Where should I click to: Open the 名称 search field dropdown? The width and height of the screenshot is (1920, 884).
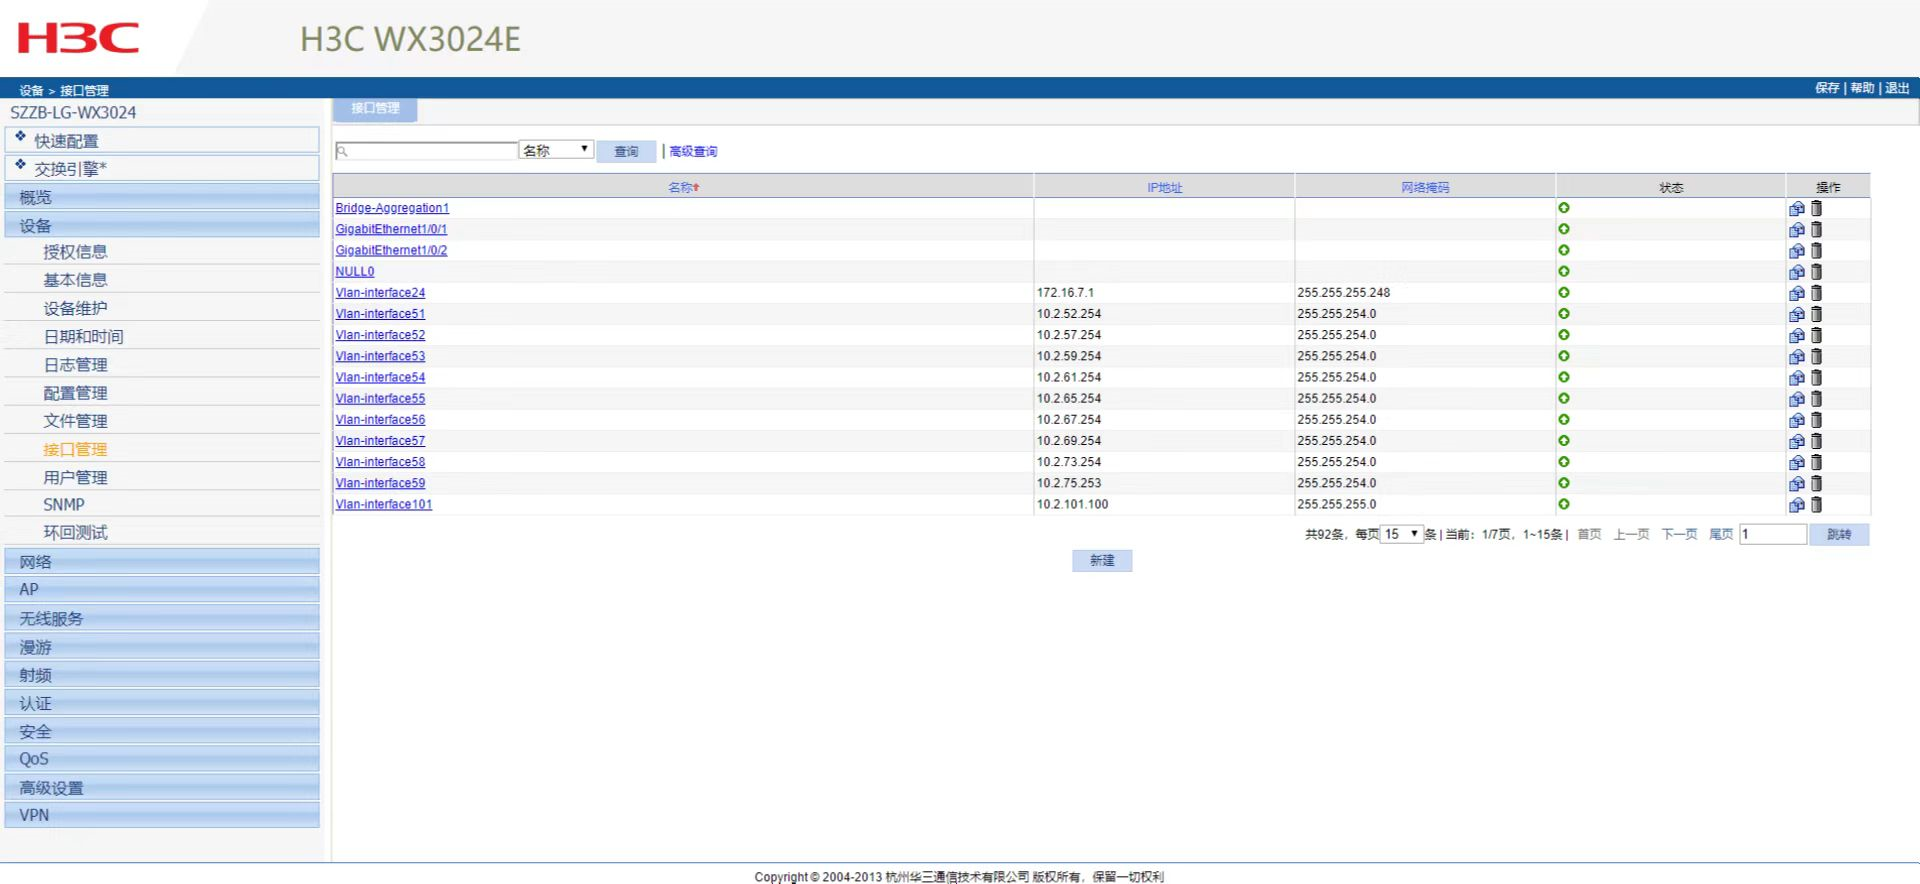(556, 150)
